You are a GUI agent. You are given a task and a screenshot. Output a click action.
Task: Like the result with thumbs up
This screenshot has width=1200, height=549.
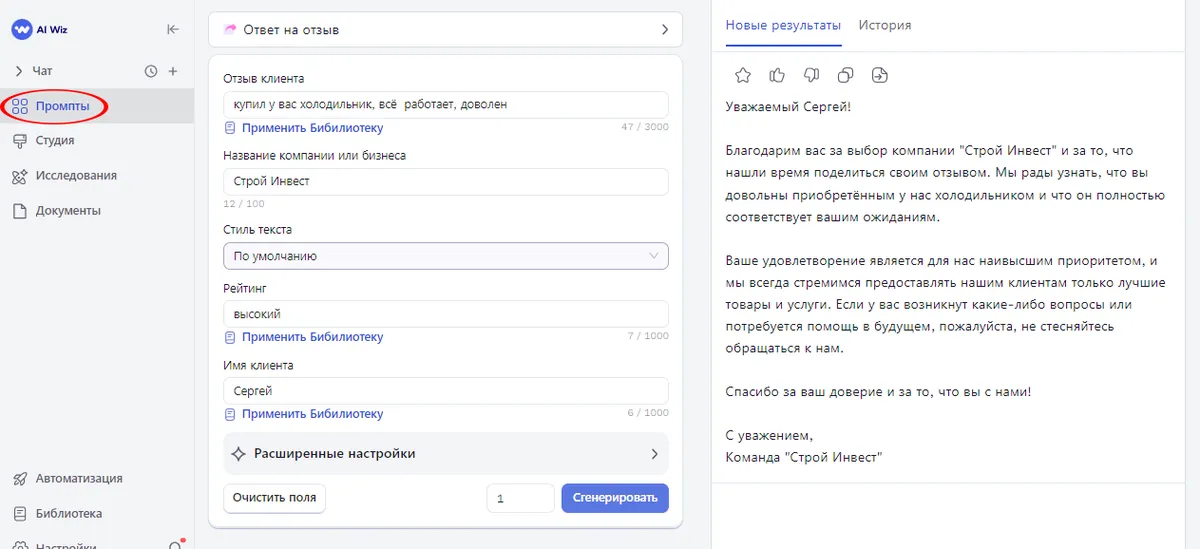[x=777, y=75]
